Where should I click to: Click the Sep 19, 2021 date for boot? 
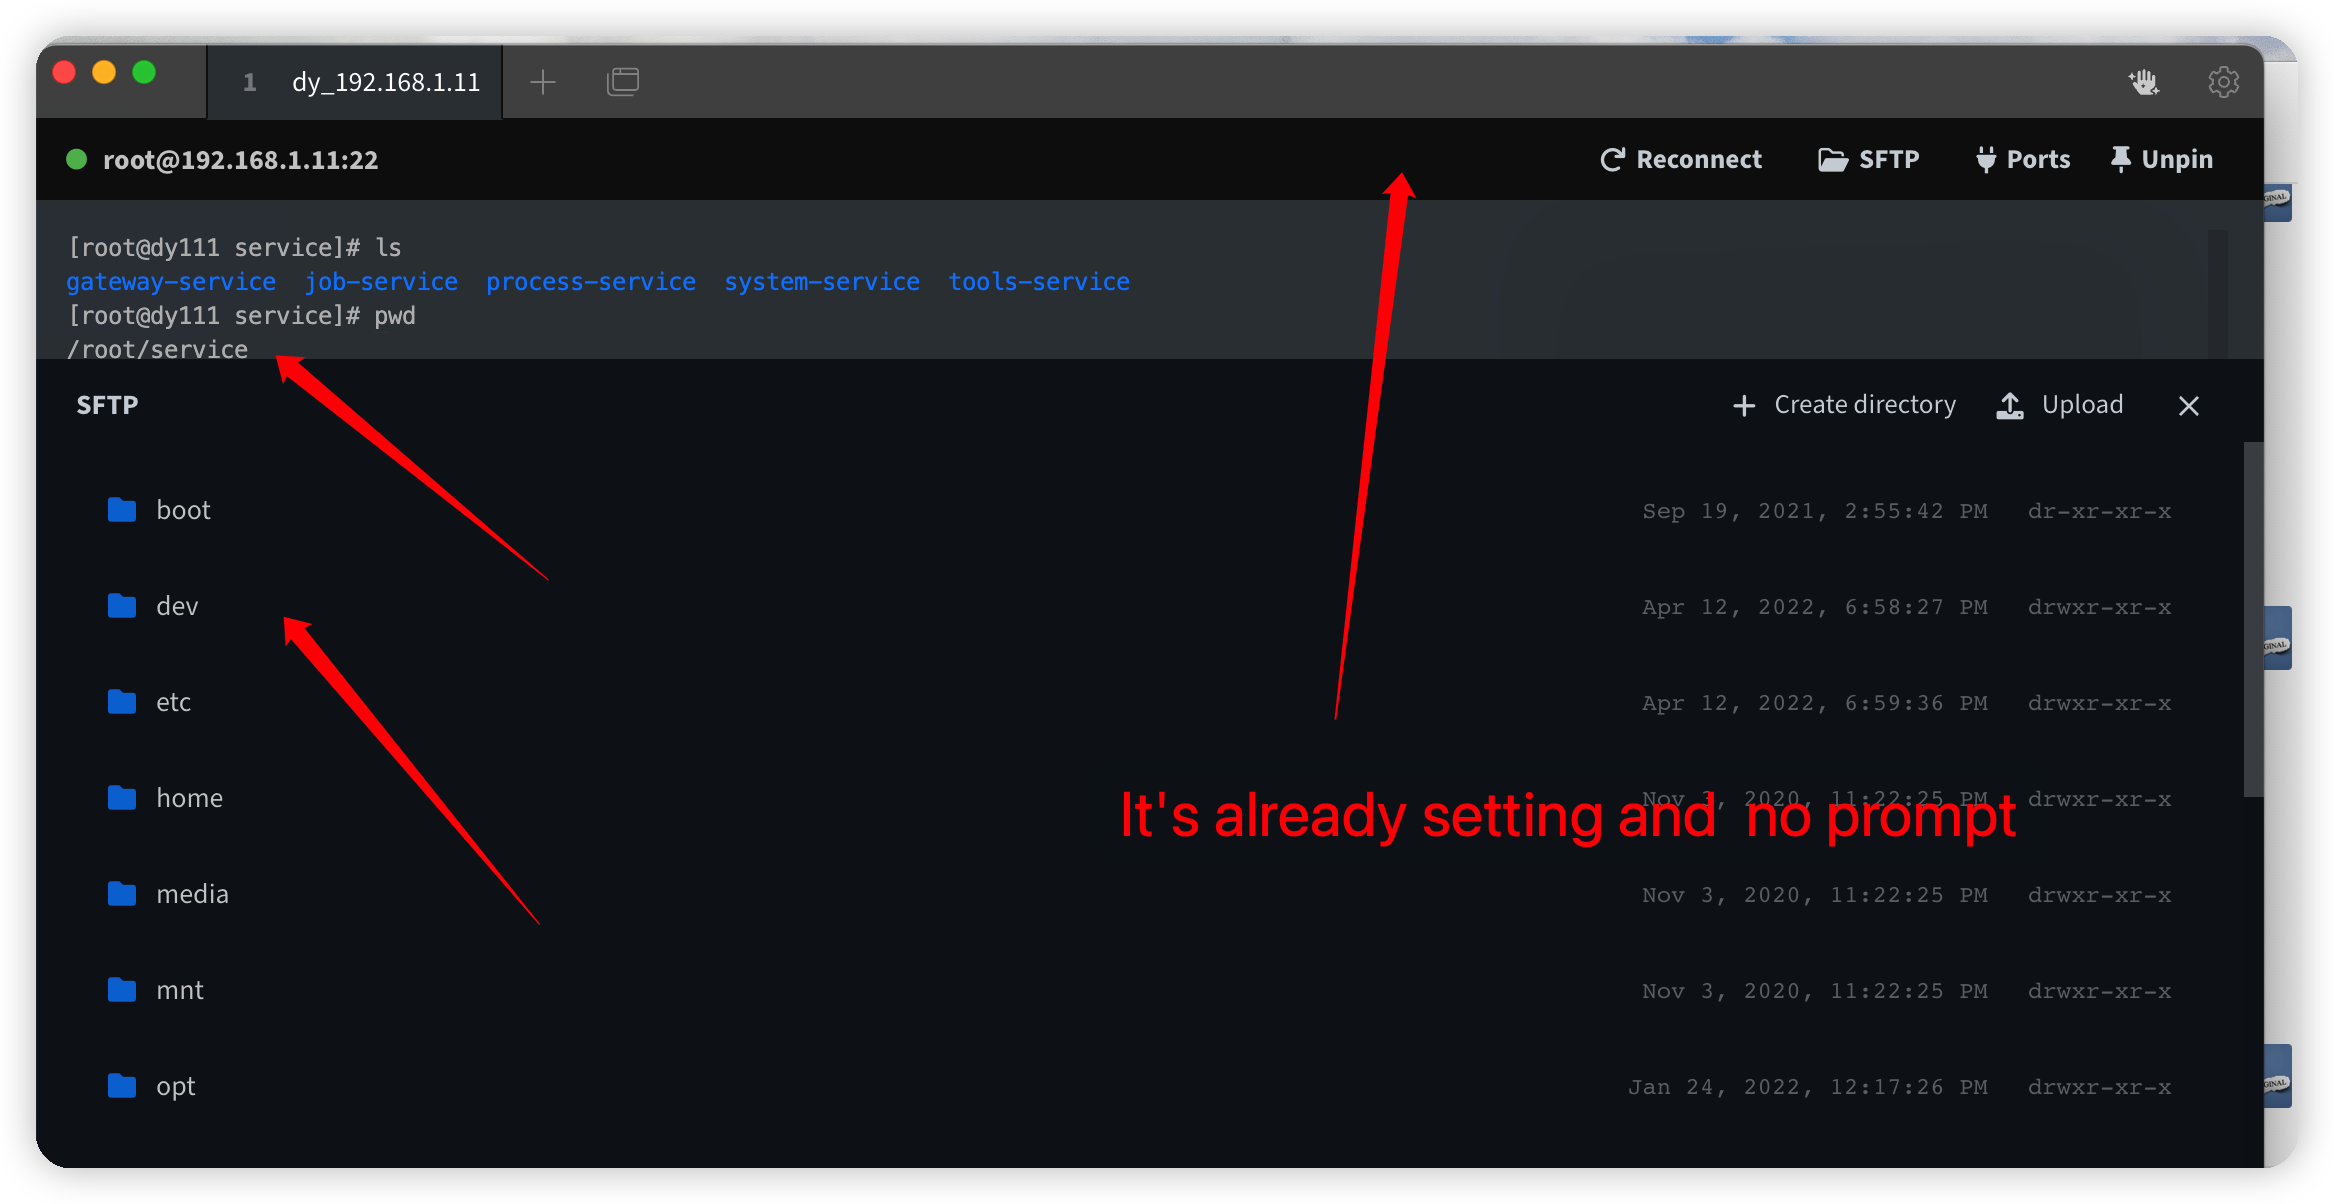click(x=1815, y=511)
